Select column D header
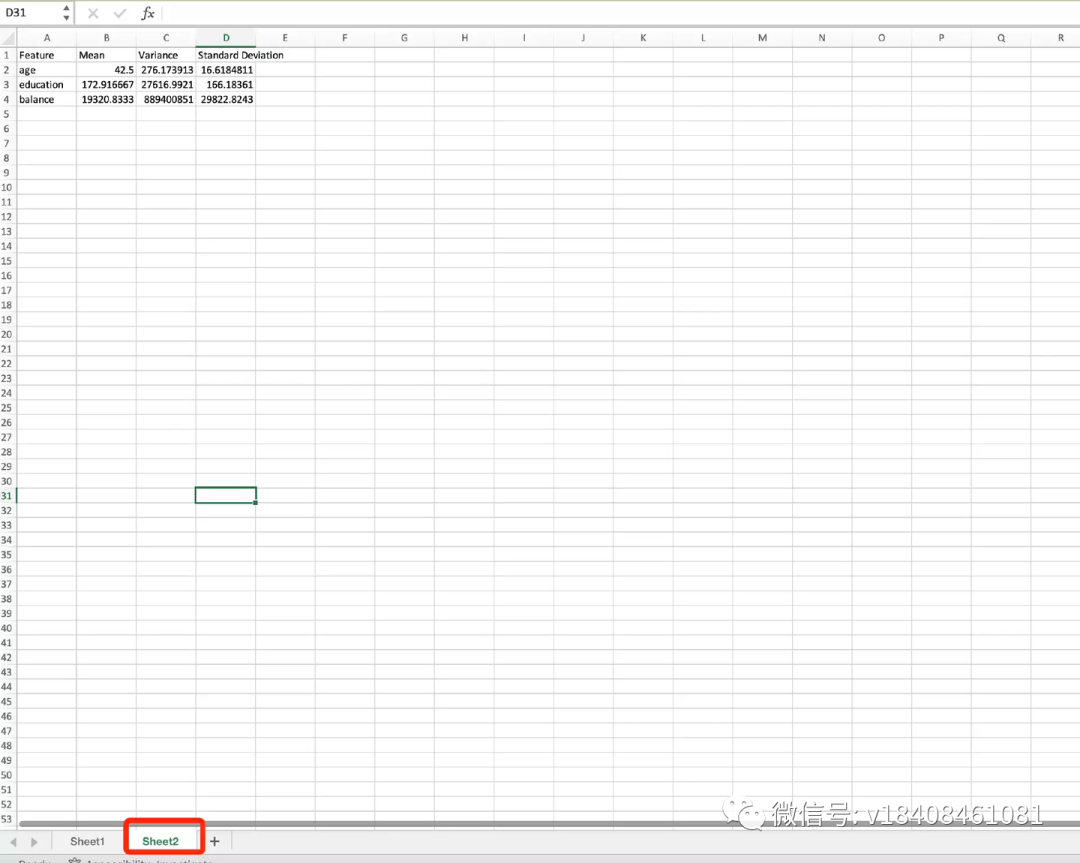Viewport: 1080px width, 863px height. pyautogui.click(x=226, y=38)
